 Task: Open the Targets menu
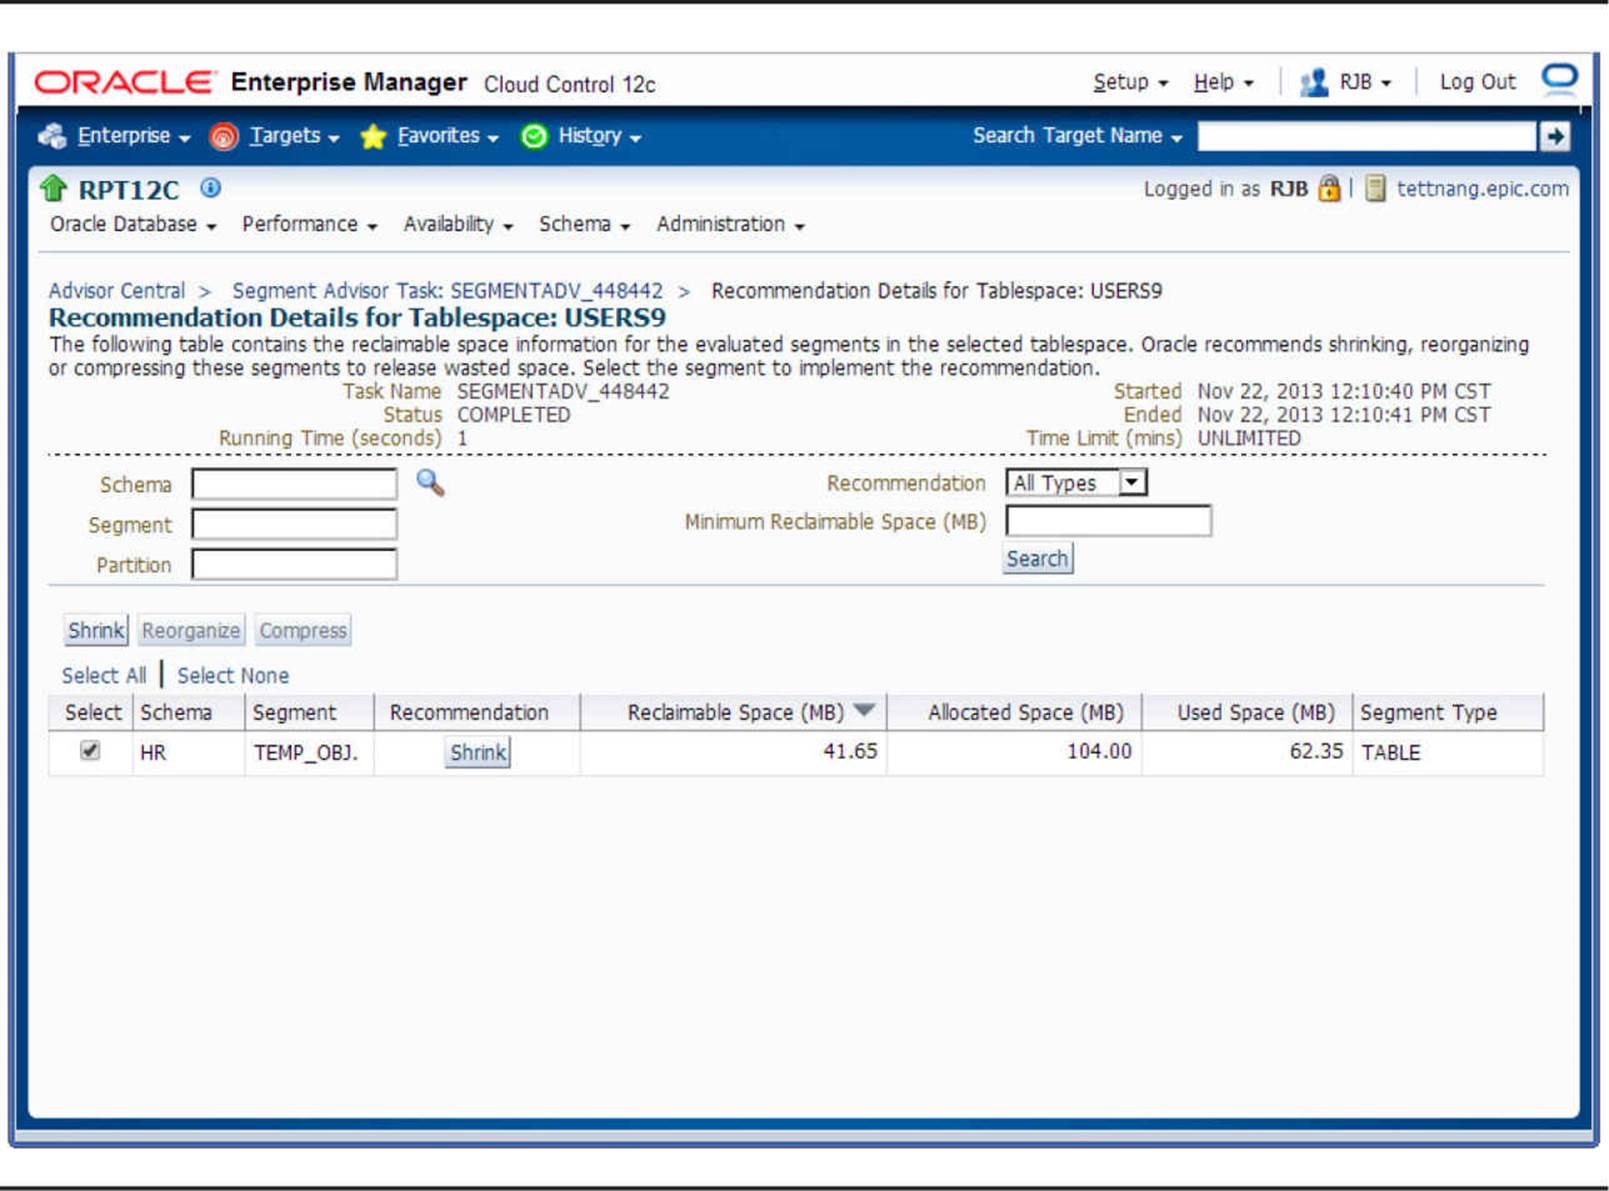(x=294, y=136)
